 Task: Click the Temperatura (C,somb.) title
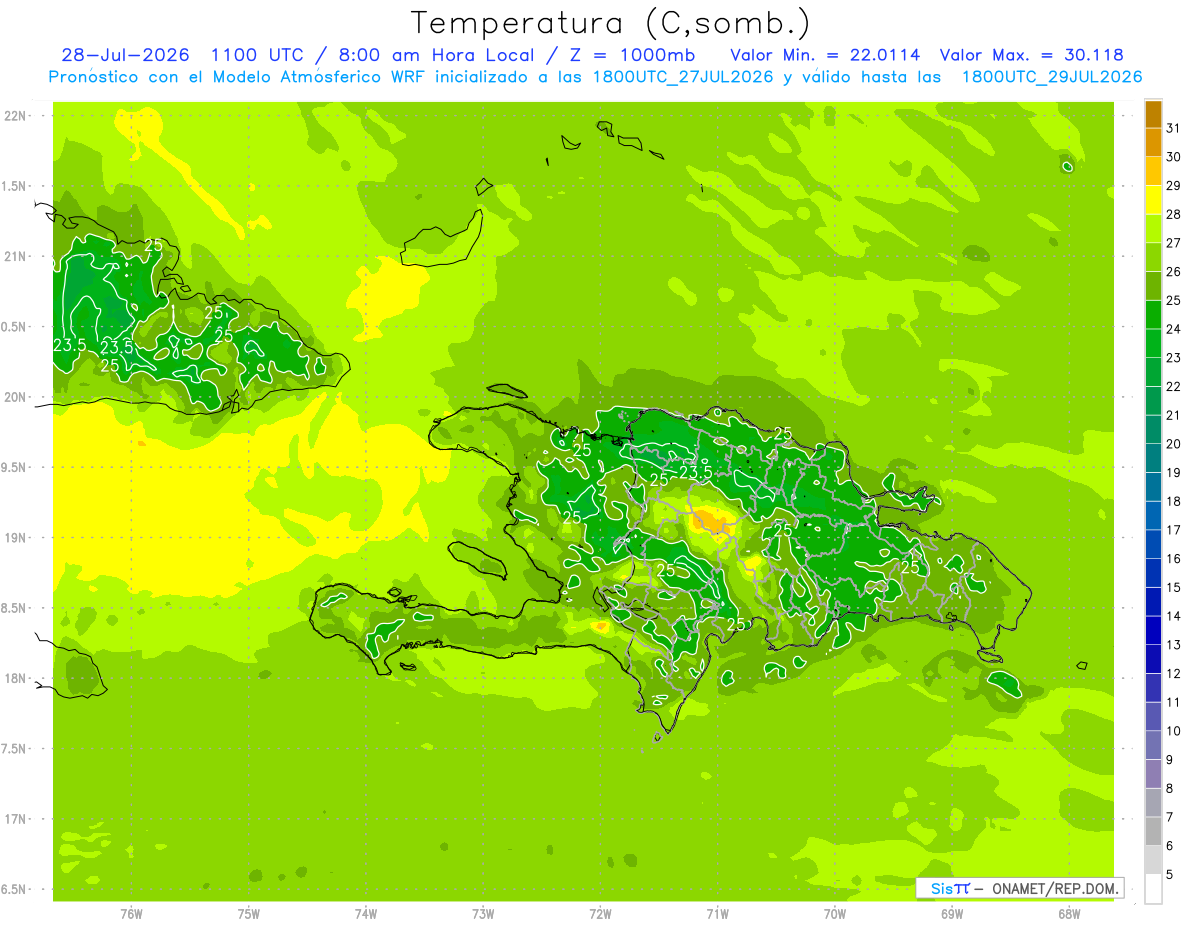coord(611,23)
